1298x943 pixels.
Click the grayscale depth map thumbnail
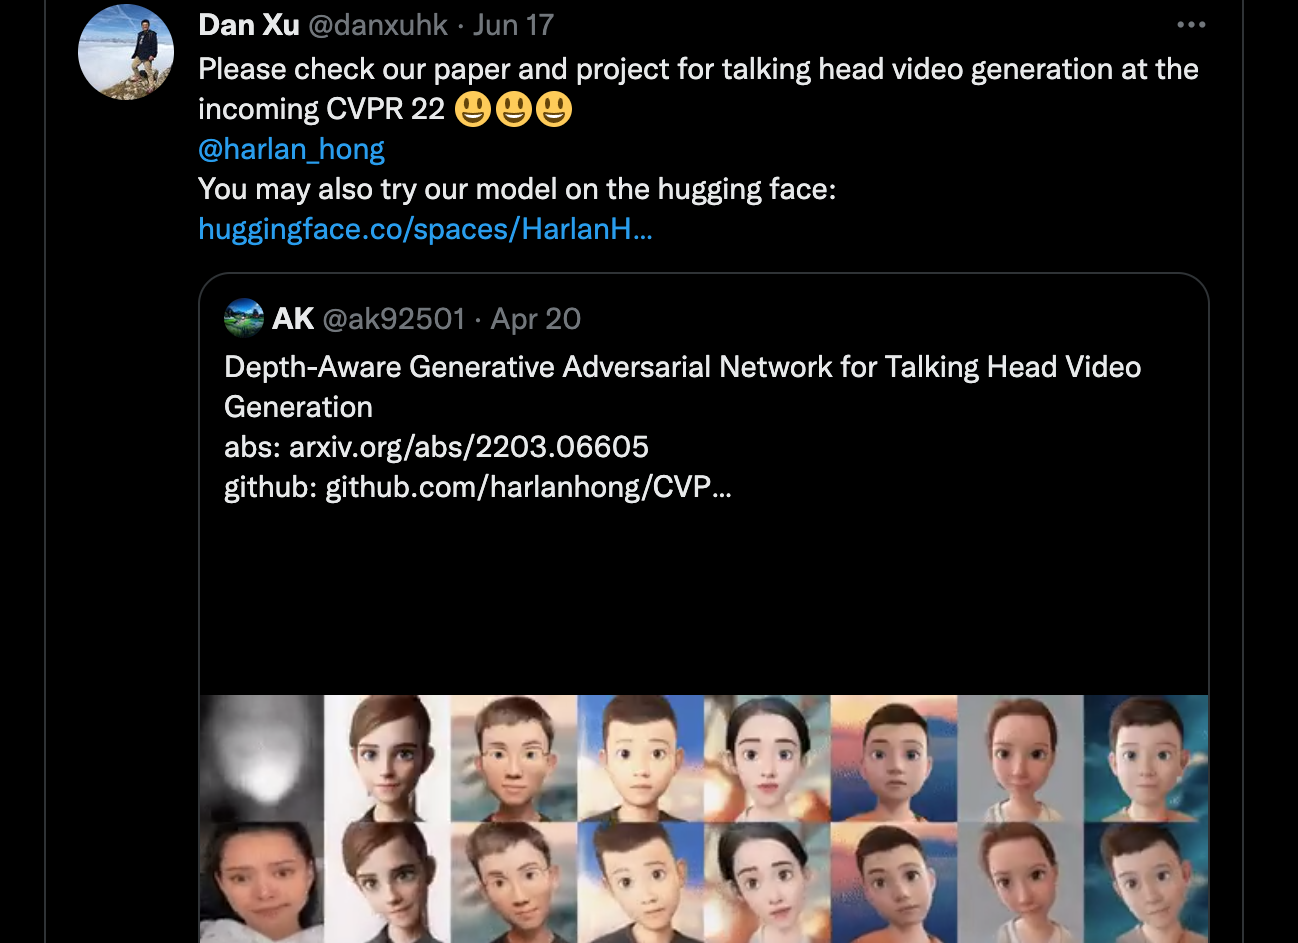tap(262, 758)
